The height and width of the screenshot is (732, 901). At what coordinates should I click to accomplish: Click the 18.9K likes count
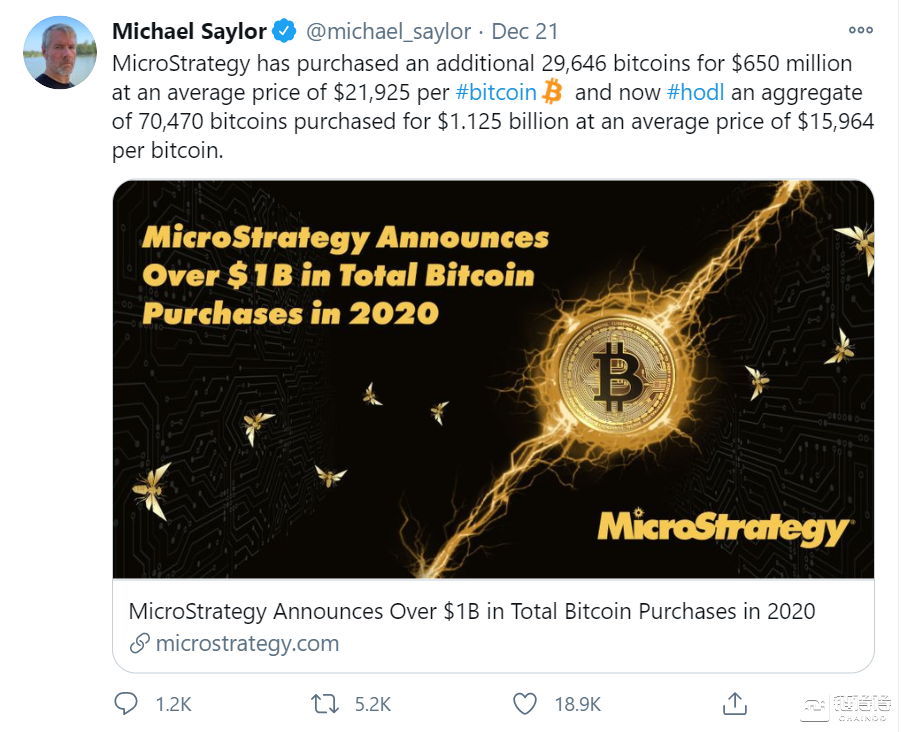coord(578,704)
